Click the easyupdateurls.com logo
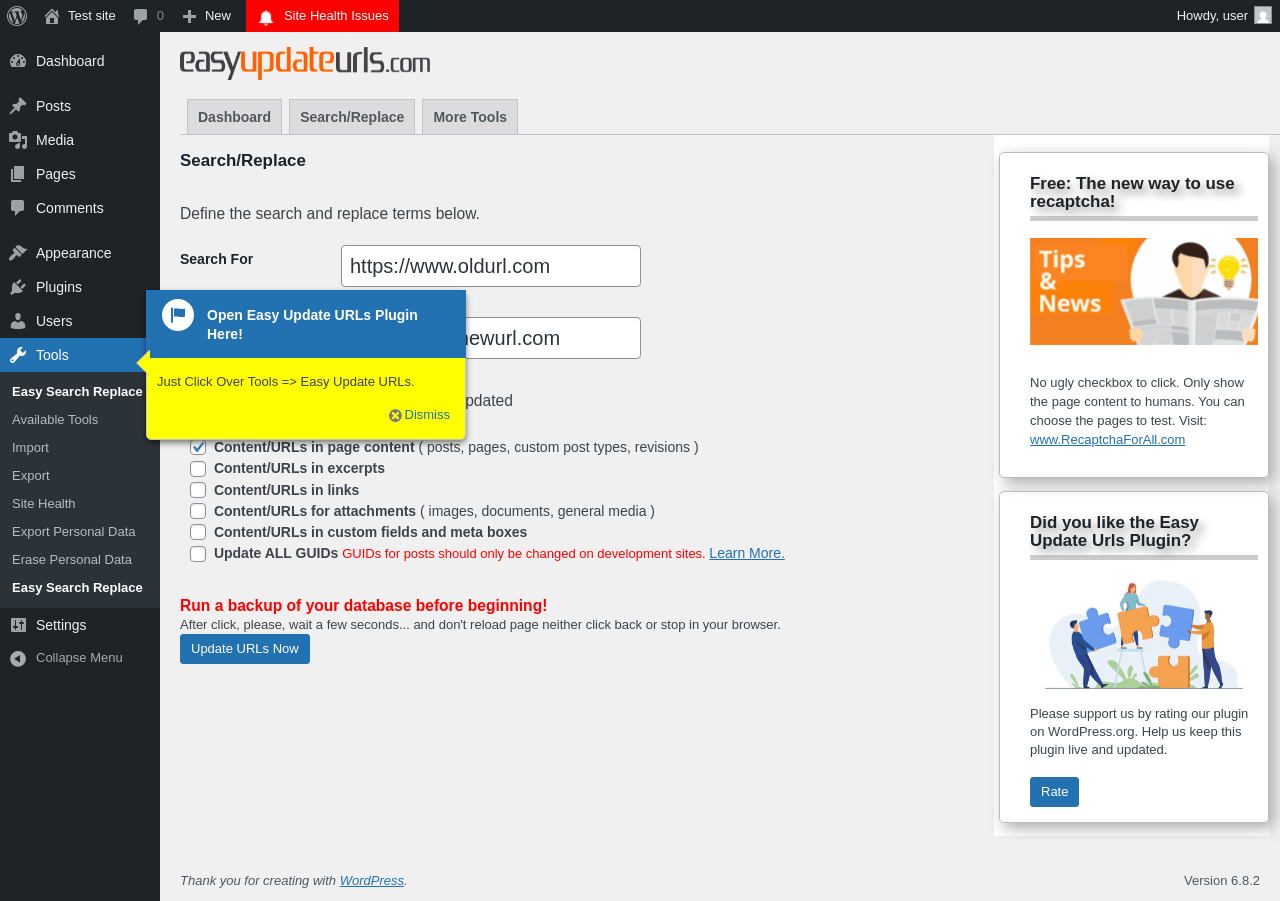 pos(305,62)
